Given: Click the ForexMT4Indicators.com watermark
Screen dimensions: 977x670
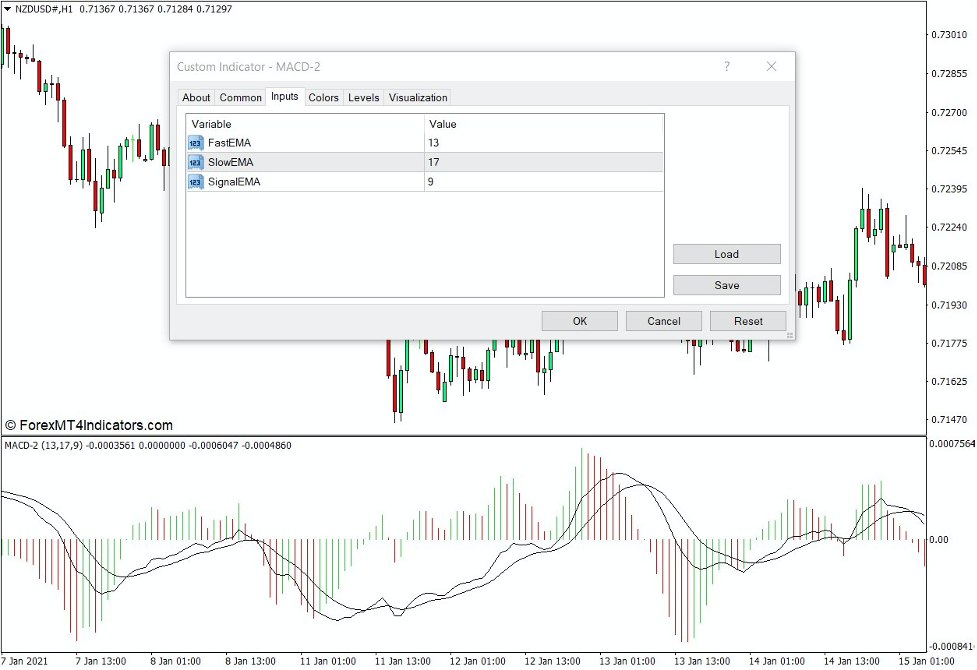Looking at the screenshot, I should click(90, 425).
